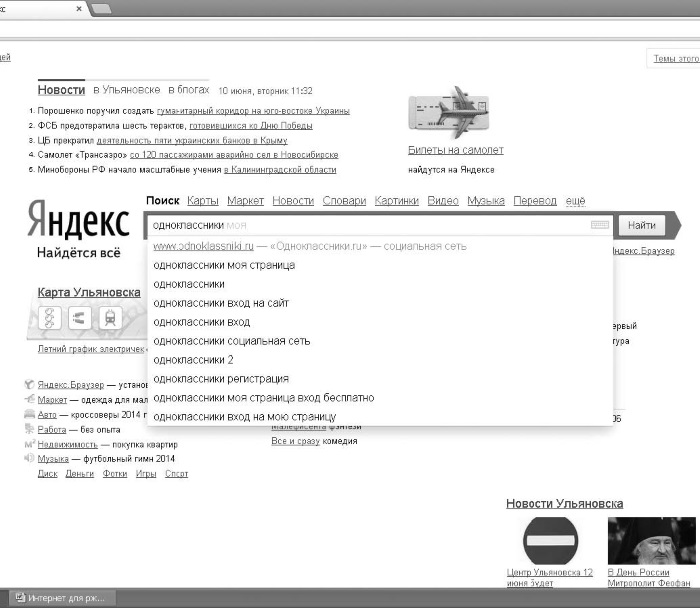
Task: Choose suggestion одноклассники моя страница
Action: point(224,265)
